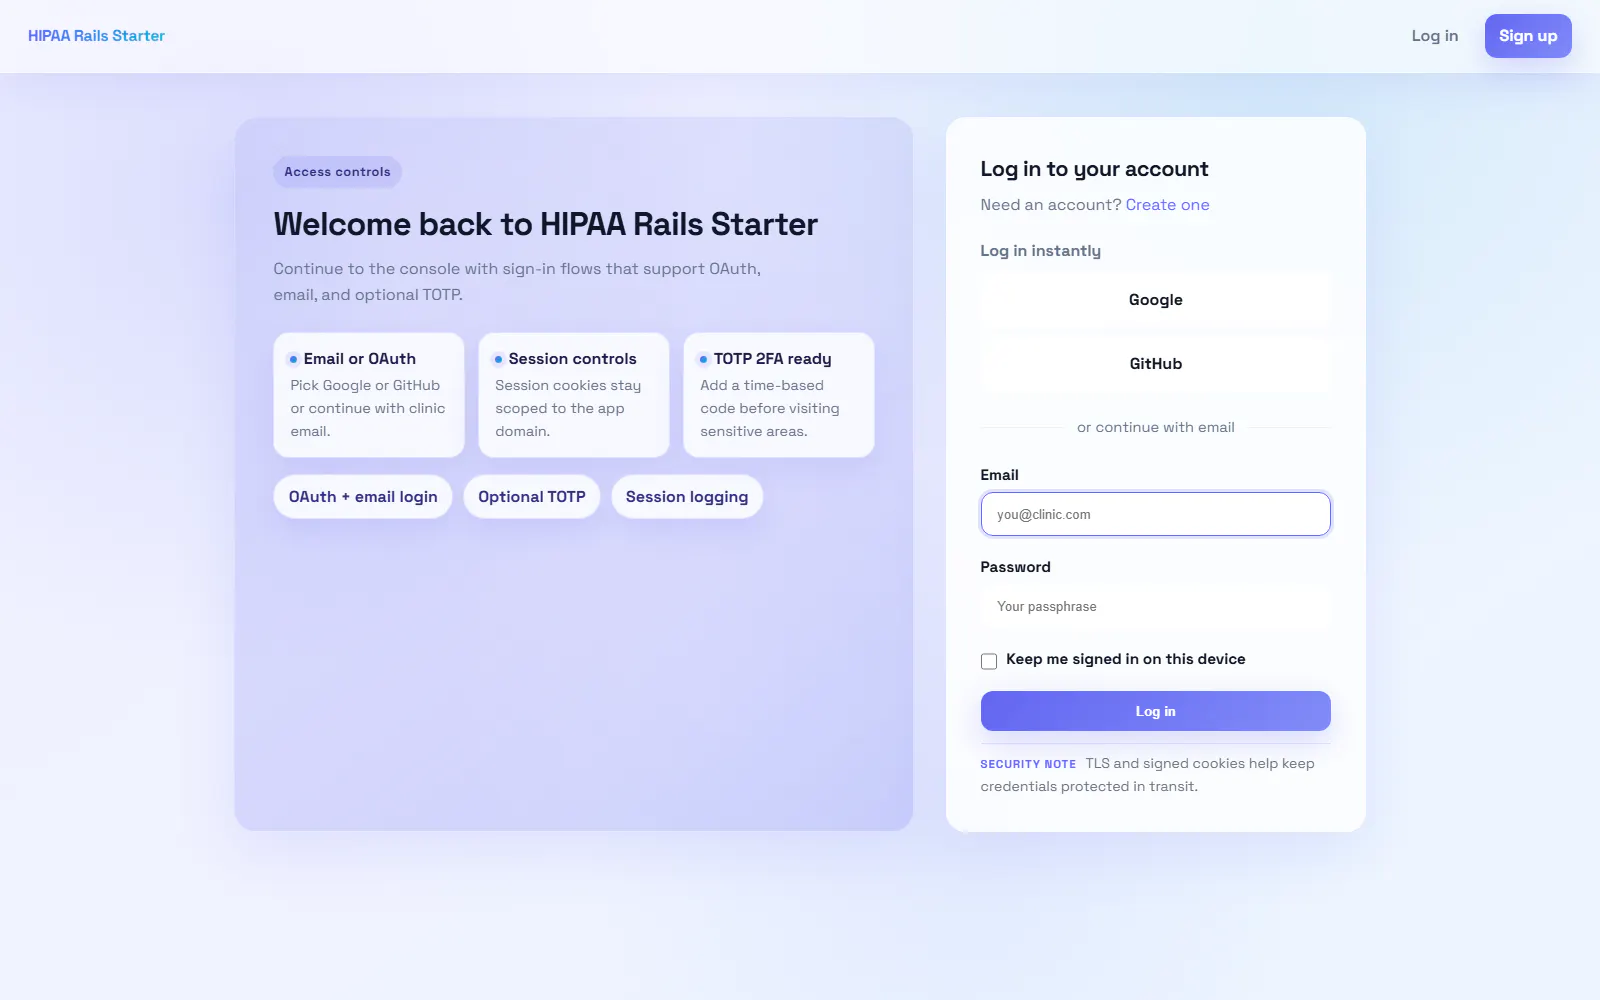The width and height of the screenshot is (1600, 1000).
Task: Click the Email or OAuth feature card
Action: pyautogui.click(x=369, y=395)
